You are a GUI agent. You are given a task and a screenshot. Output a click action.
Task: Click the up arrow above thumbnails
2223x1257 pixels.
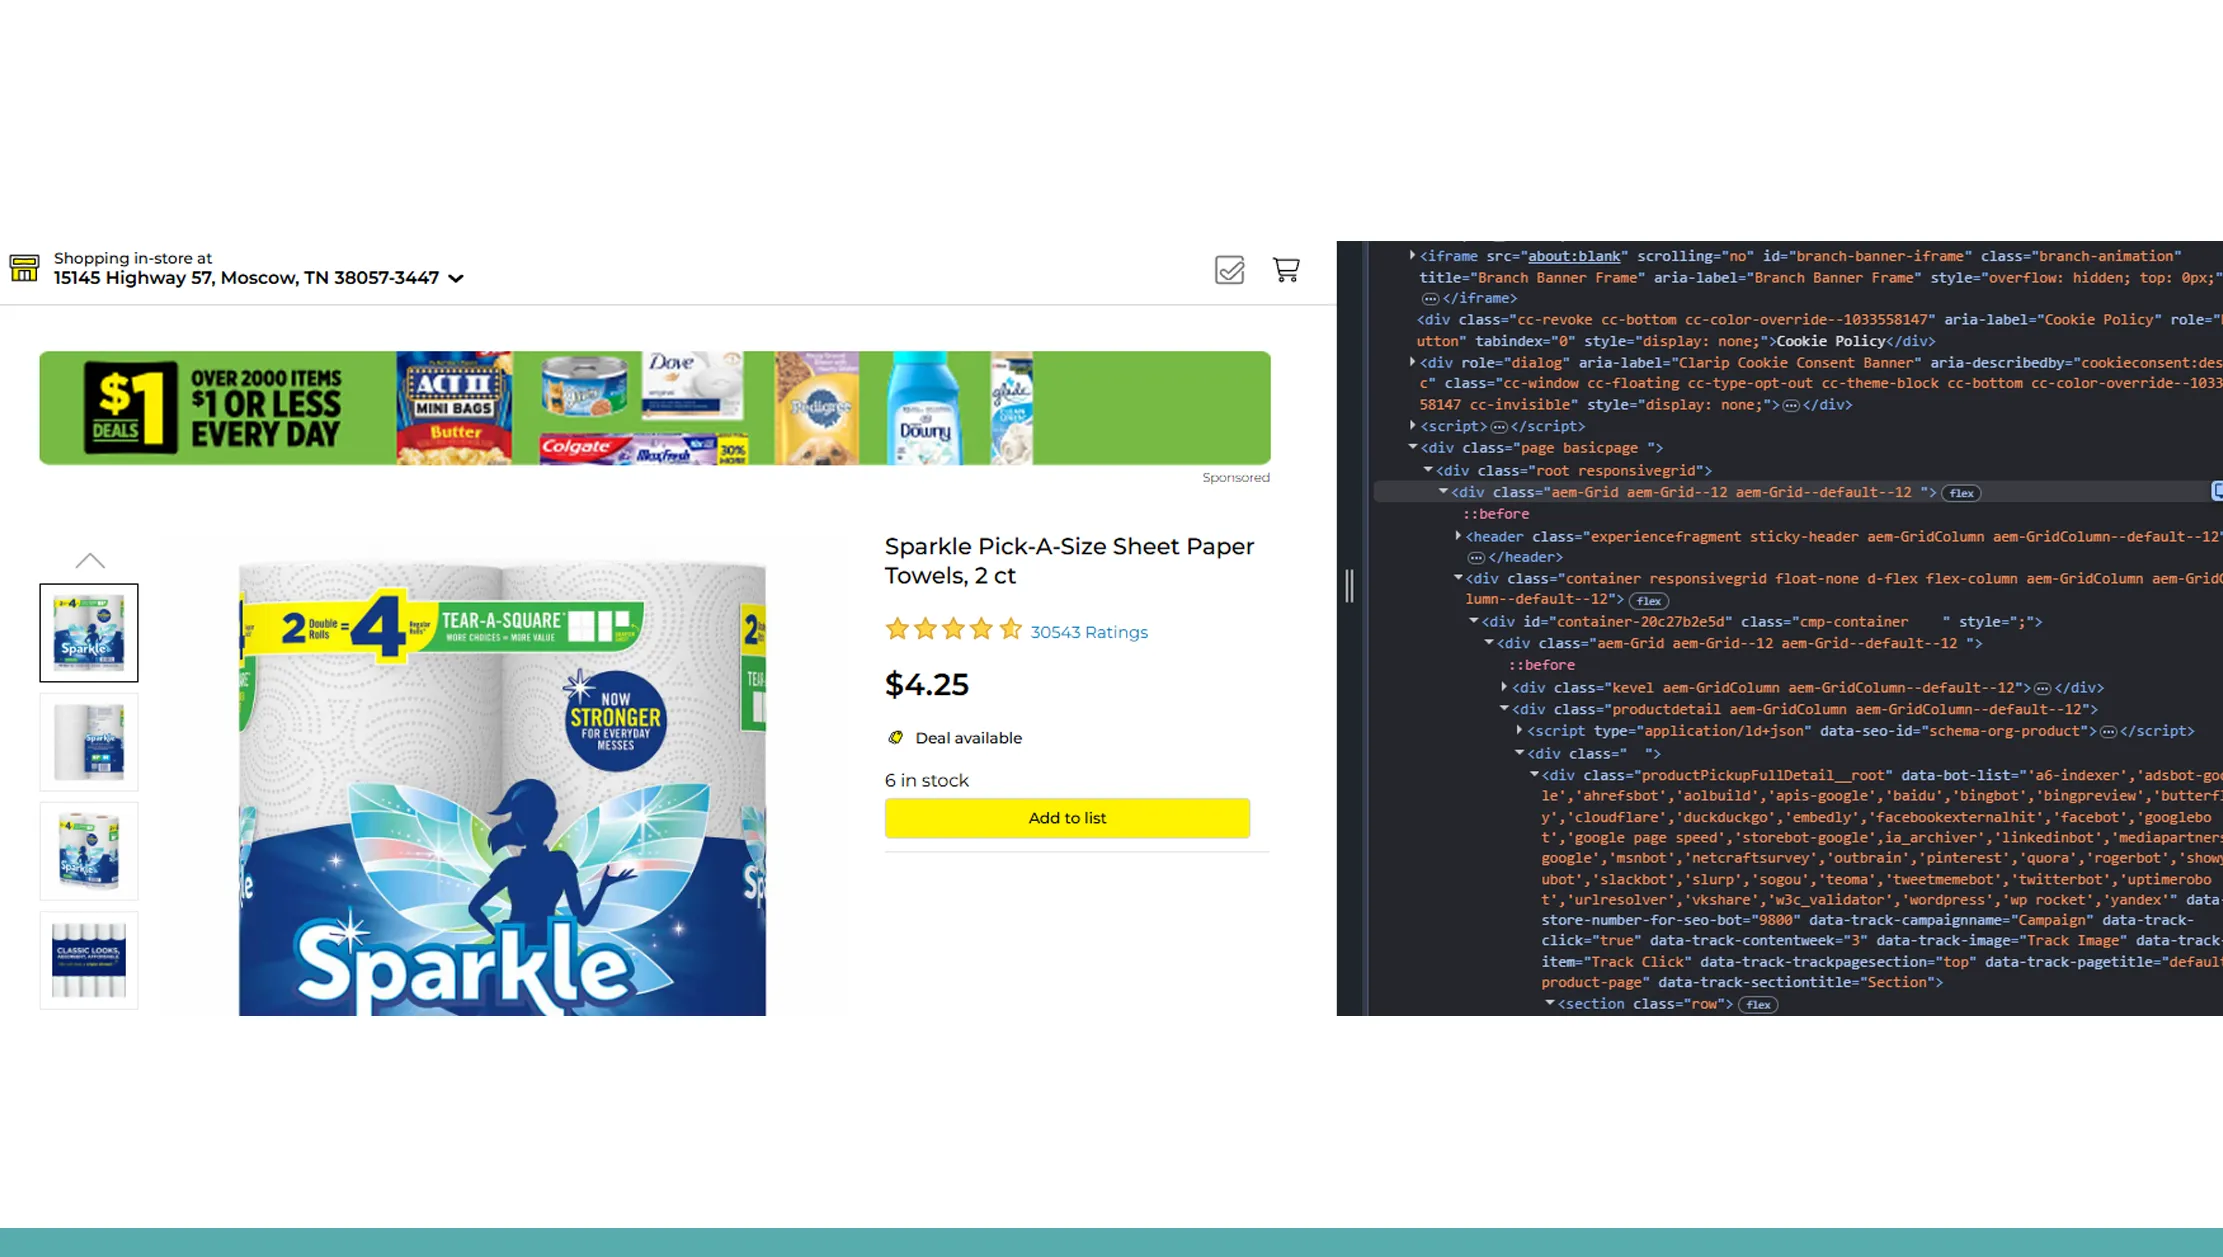pyautogui.click(x=89, y=560)
